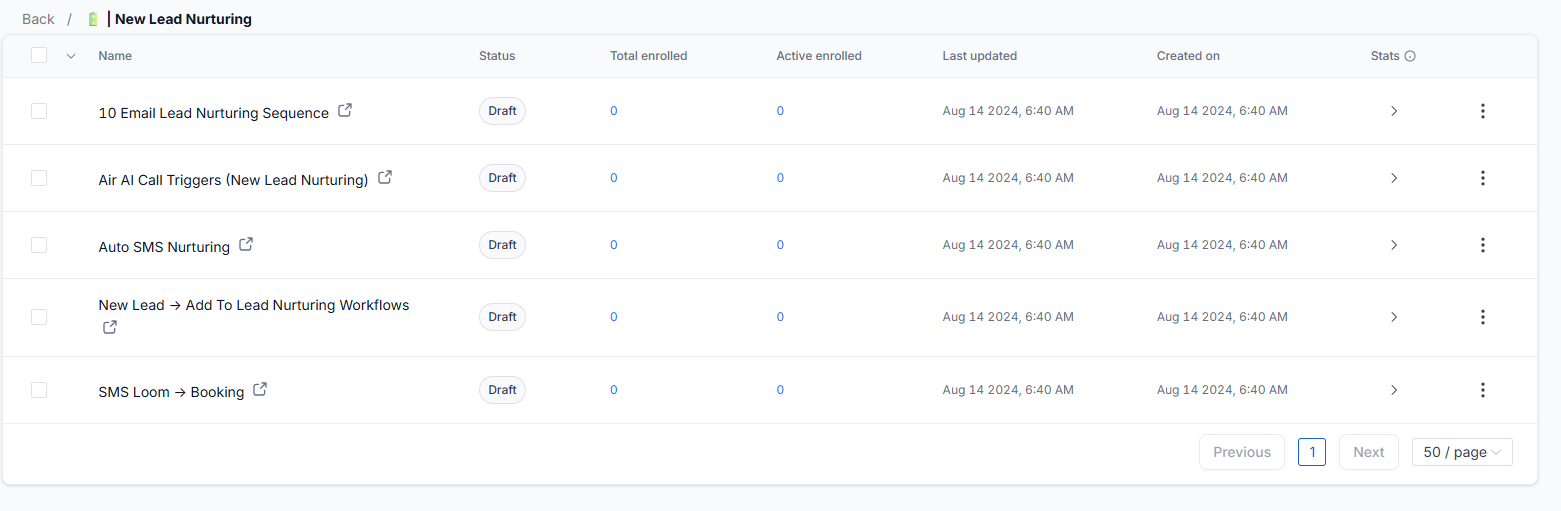
Task: Click Active enrolled count for Auto SMS Nurturing
Action: (780, 245)
